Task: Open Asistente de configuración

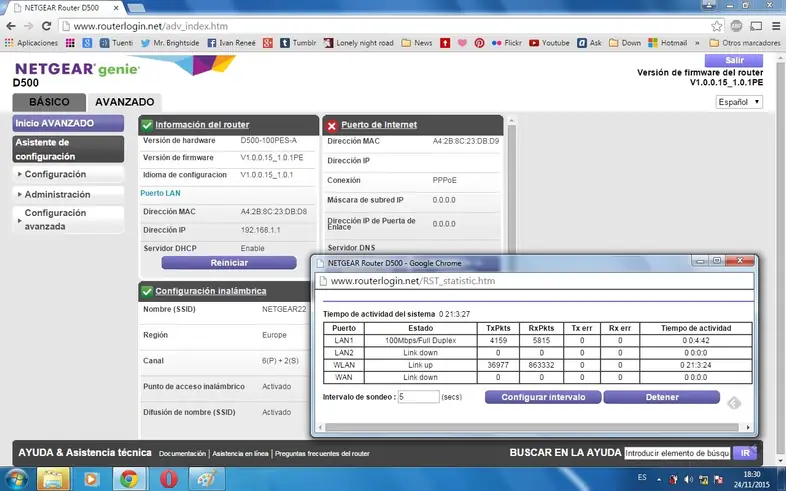Action: pyautogui.click(x=68, y=149)
